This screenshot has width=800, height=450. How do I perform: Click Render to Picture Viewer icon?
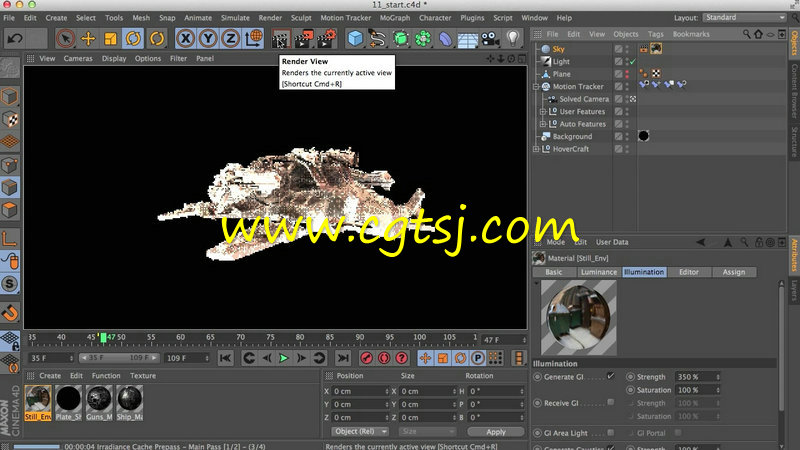304,39
